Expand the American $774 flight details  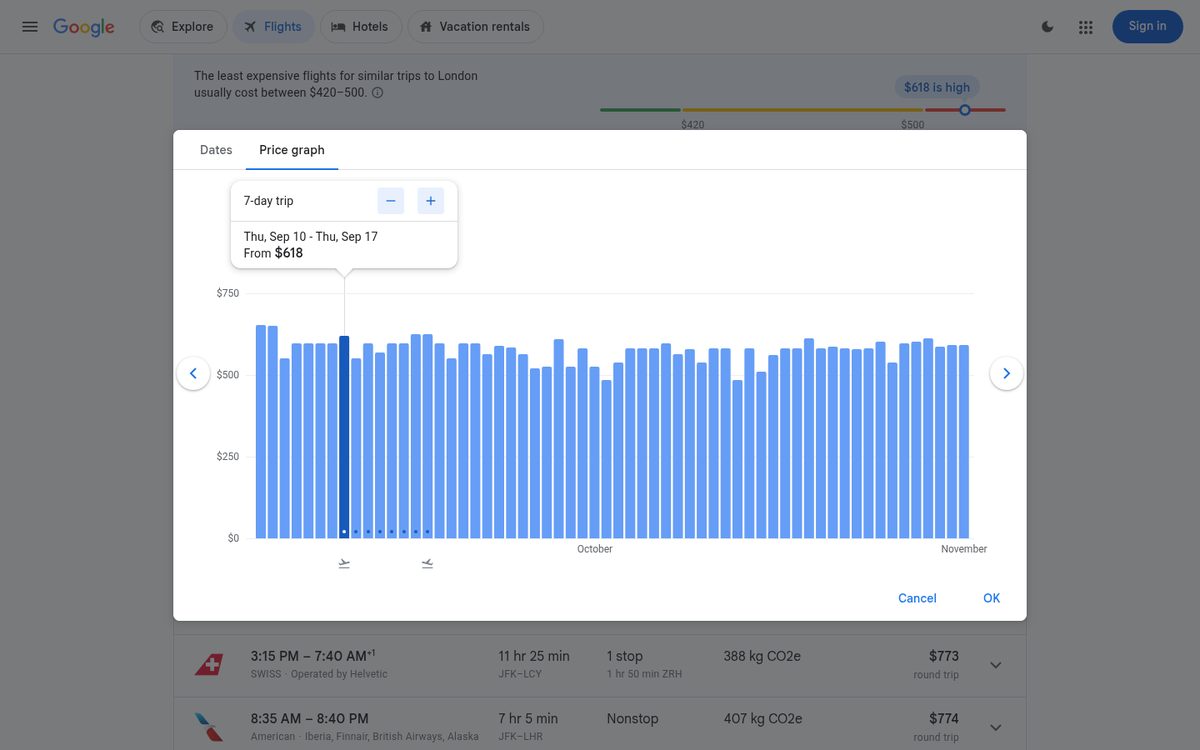pos(995,727)
